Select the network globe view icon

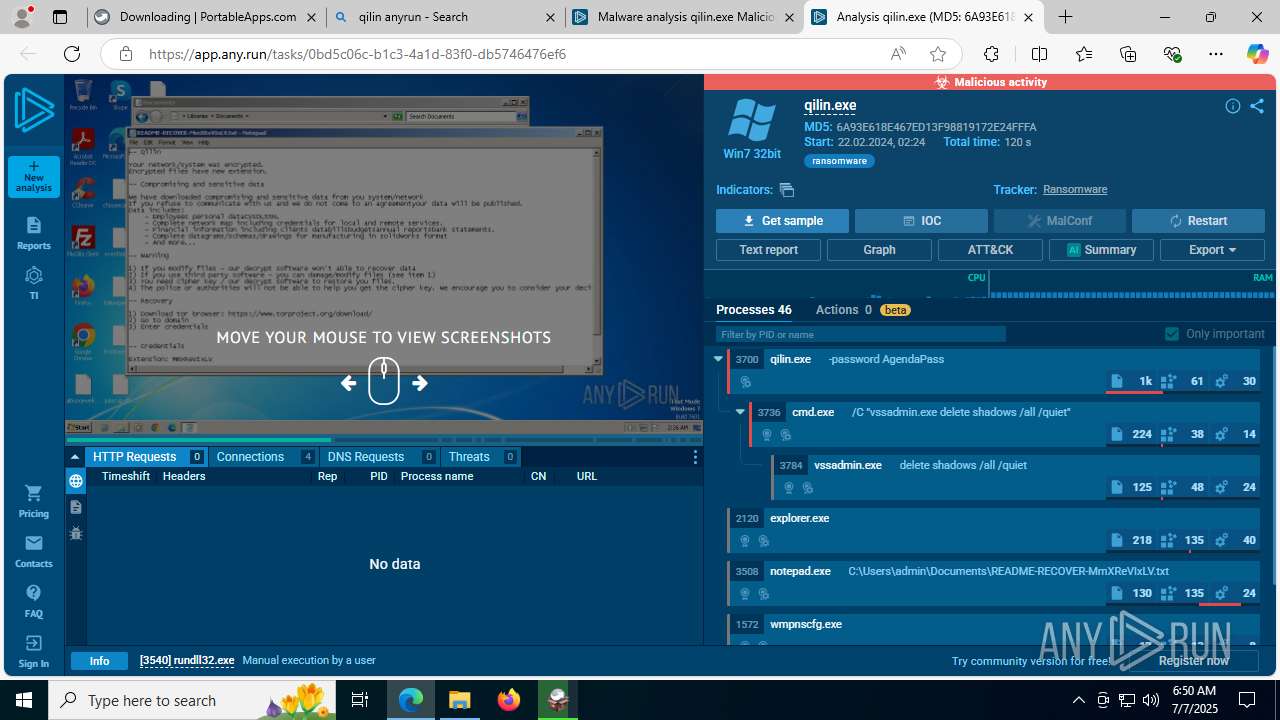tap(76, 482)
